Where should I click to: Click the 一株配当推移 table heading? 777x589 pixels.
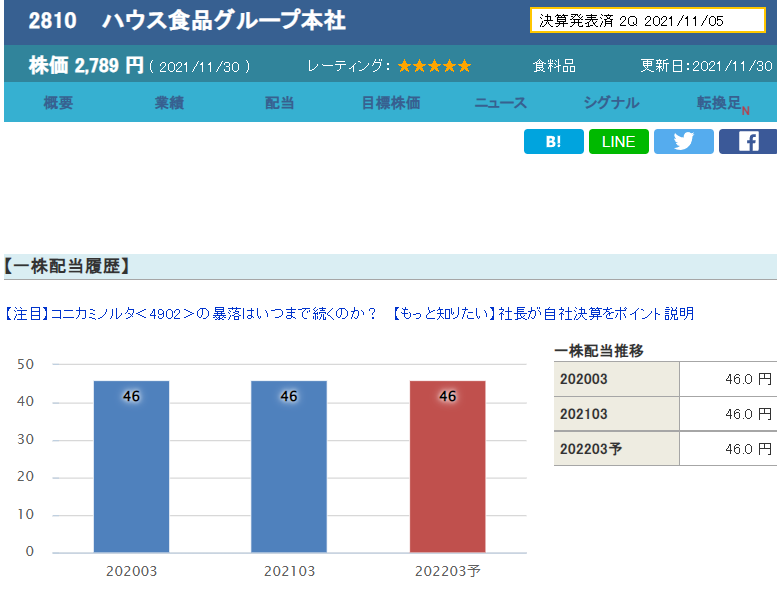click(x=599, y=351)
